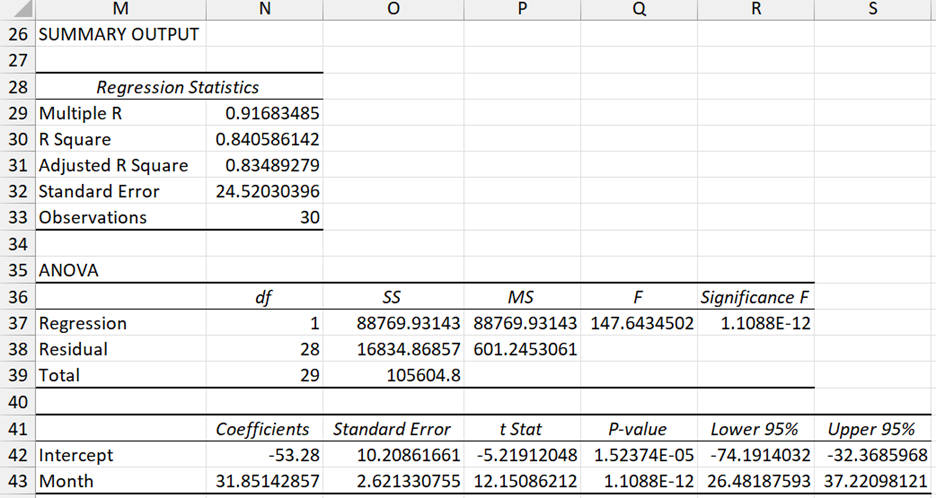Select the Month coefficient 31.85142857

[267, 481]
